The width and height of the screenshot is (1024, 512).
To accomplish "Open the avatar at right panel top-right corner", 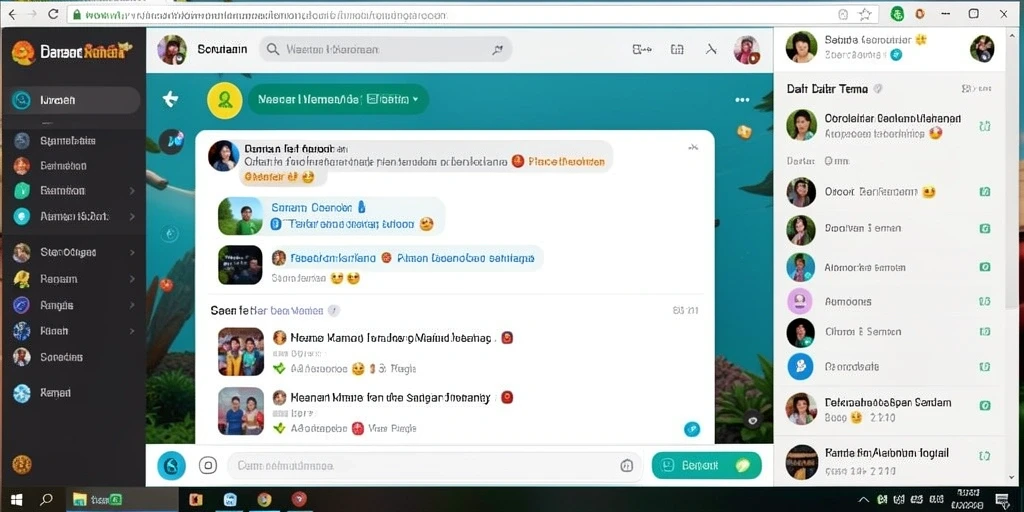I will click(x=982, y=48).
